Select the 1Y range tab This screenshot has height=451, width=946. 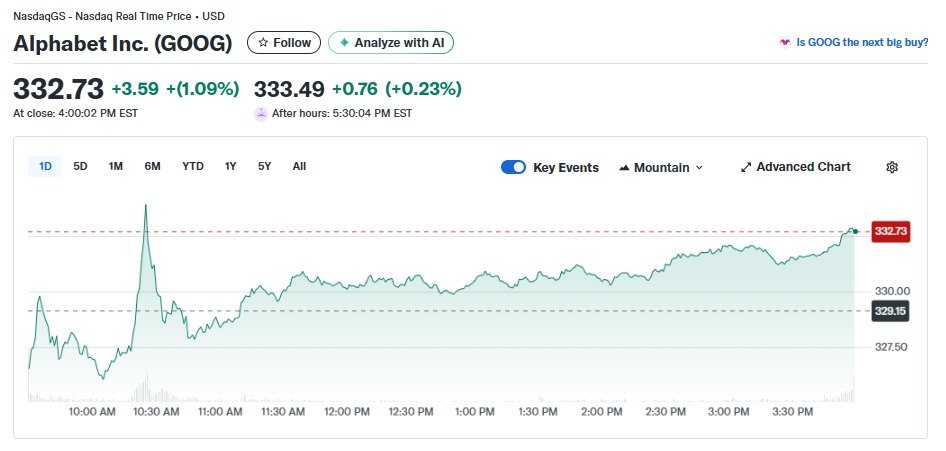pyautogui.click(x=231, y=166)
